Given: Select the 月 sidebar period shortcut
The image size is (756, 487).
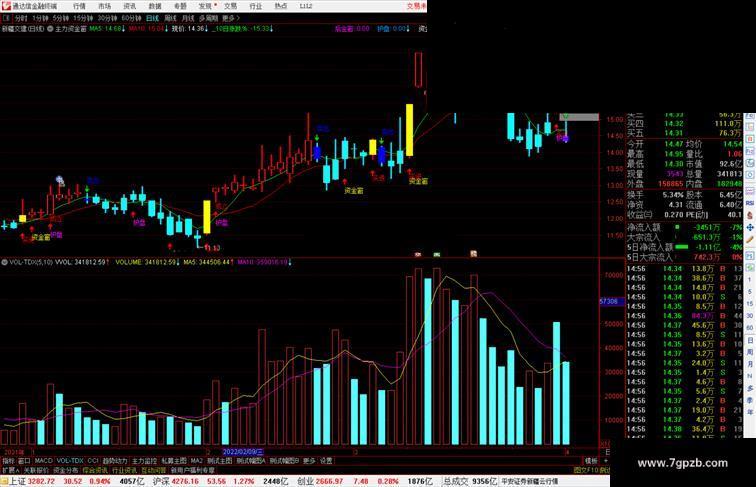Looking at the screenshot, I should [750, 364].
